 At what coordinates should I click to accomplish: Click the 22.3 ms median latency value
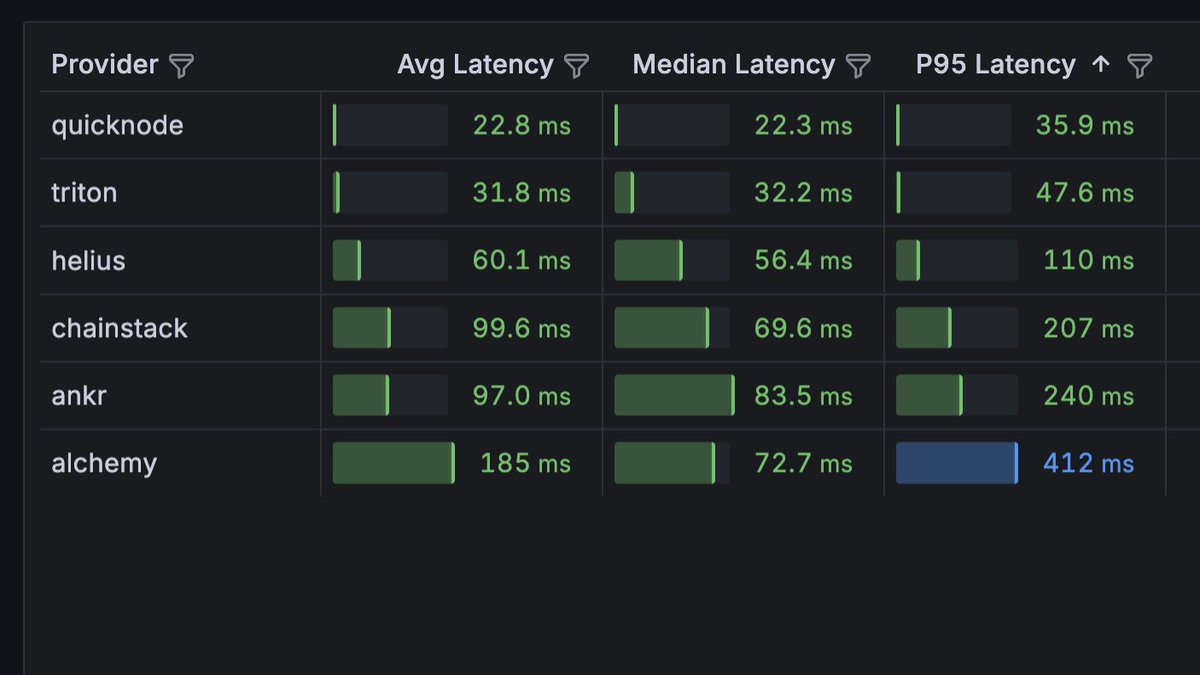803,126
